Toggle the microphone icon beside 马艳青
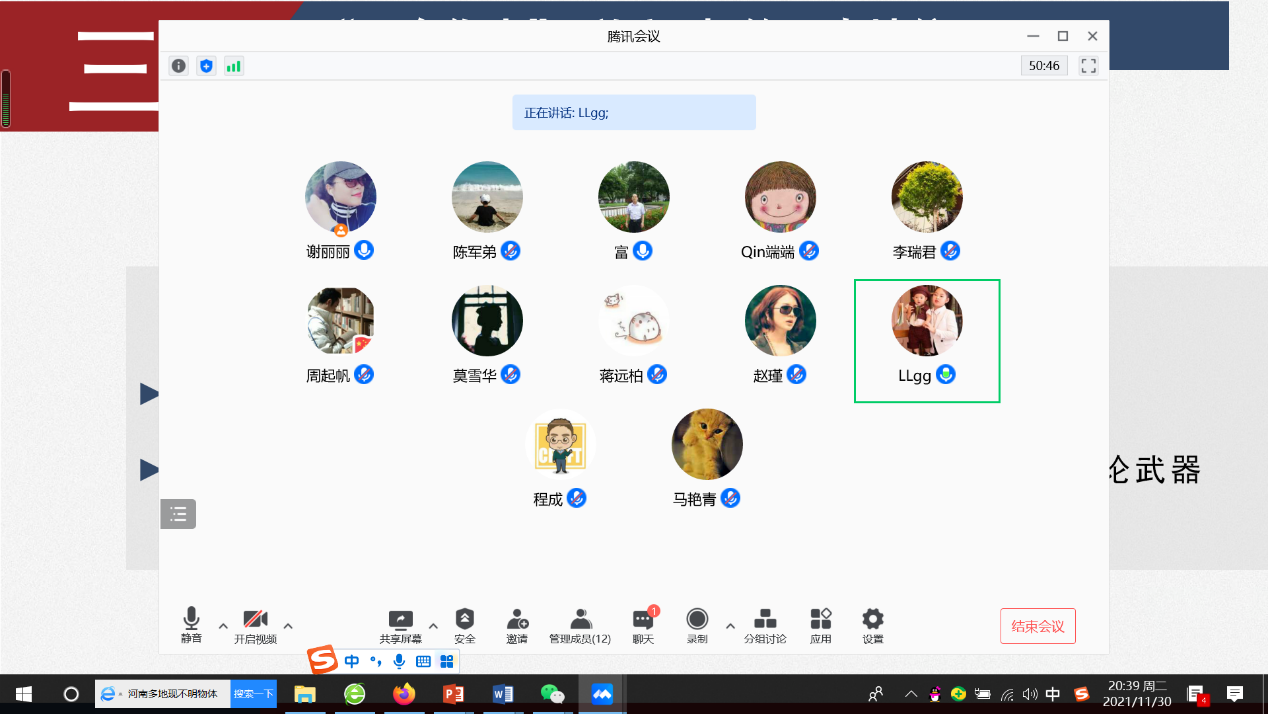 coord(731,498)
